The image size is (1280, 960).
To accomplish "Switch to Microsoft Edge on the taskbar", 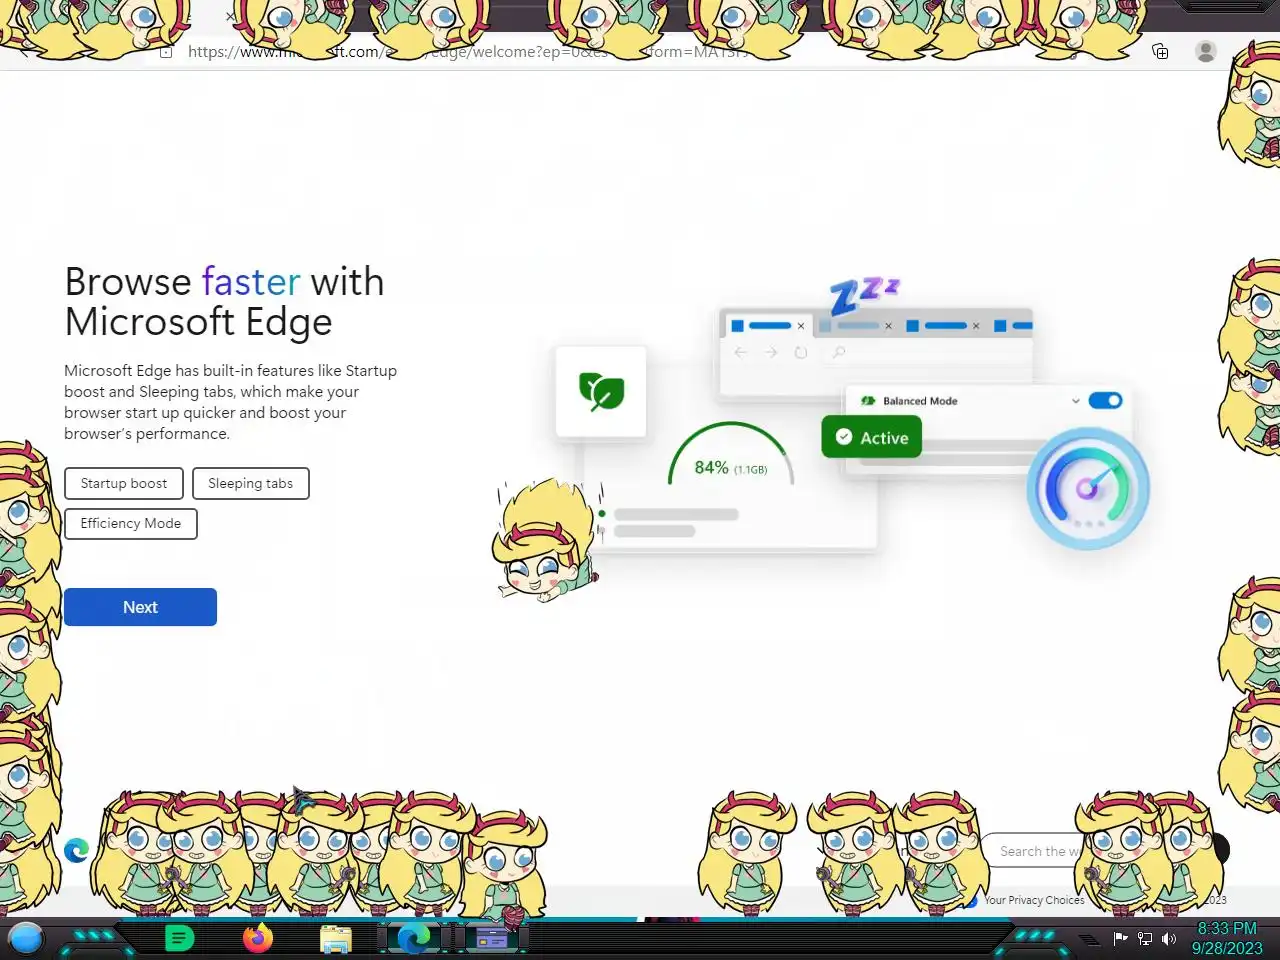I will click(413, 938).
